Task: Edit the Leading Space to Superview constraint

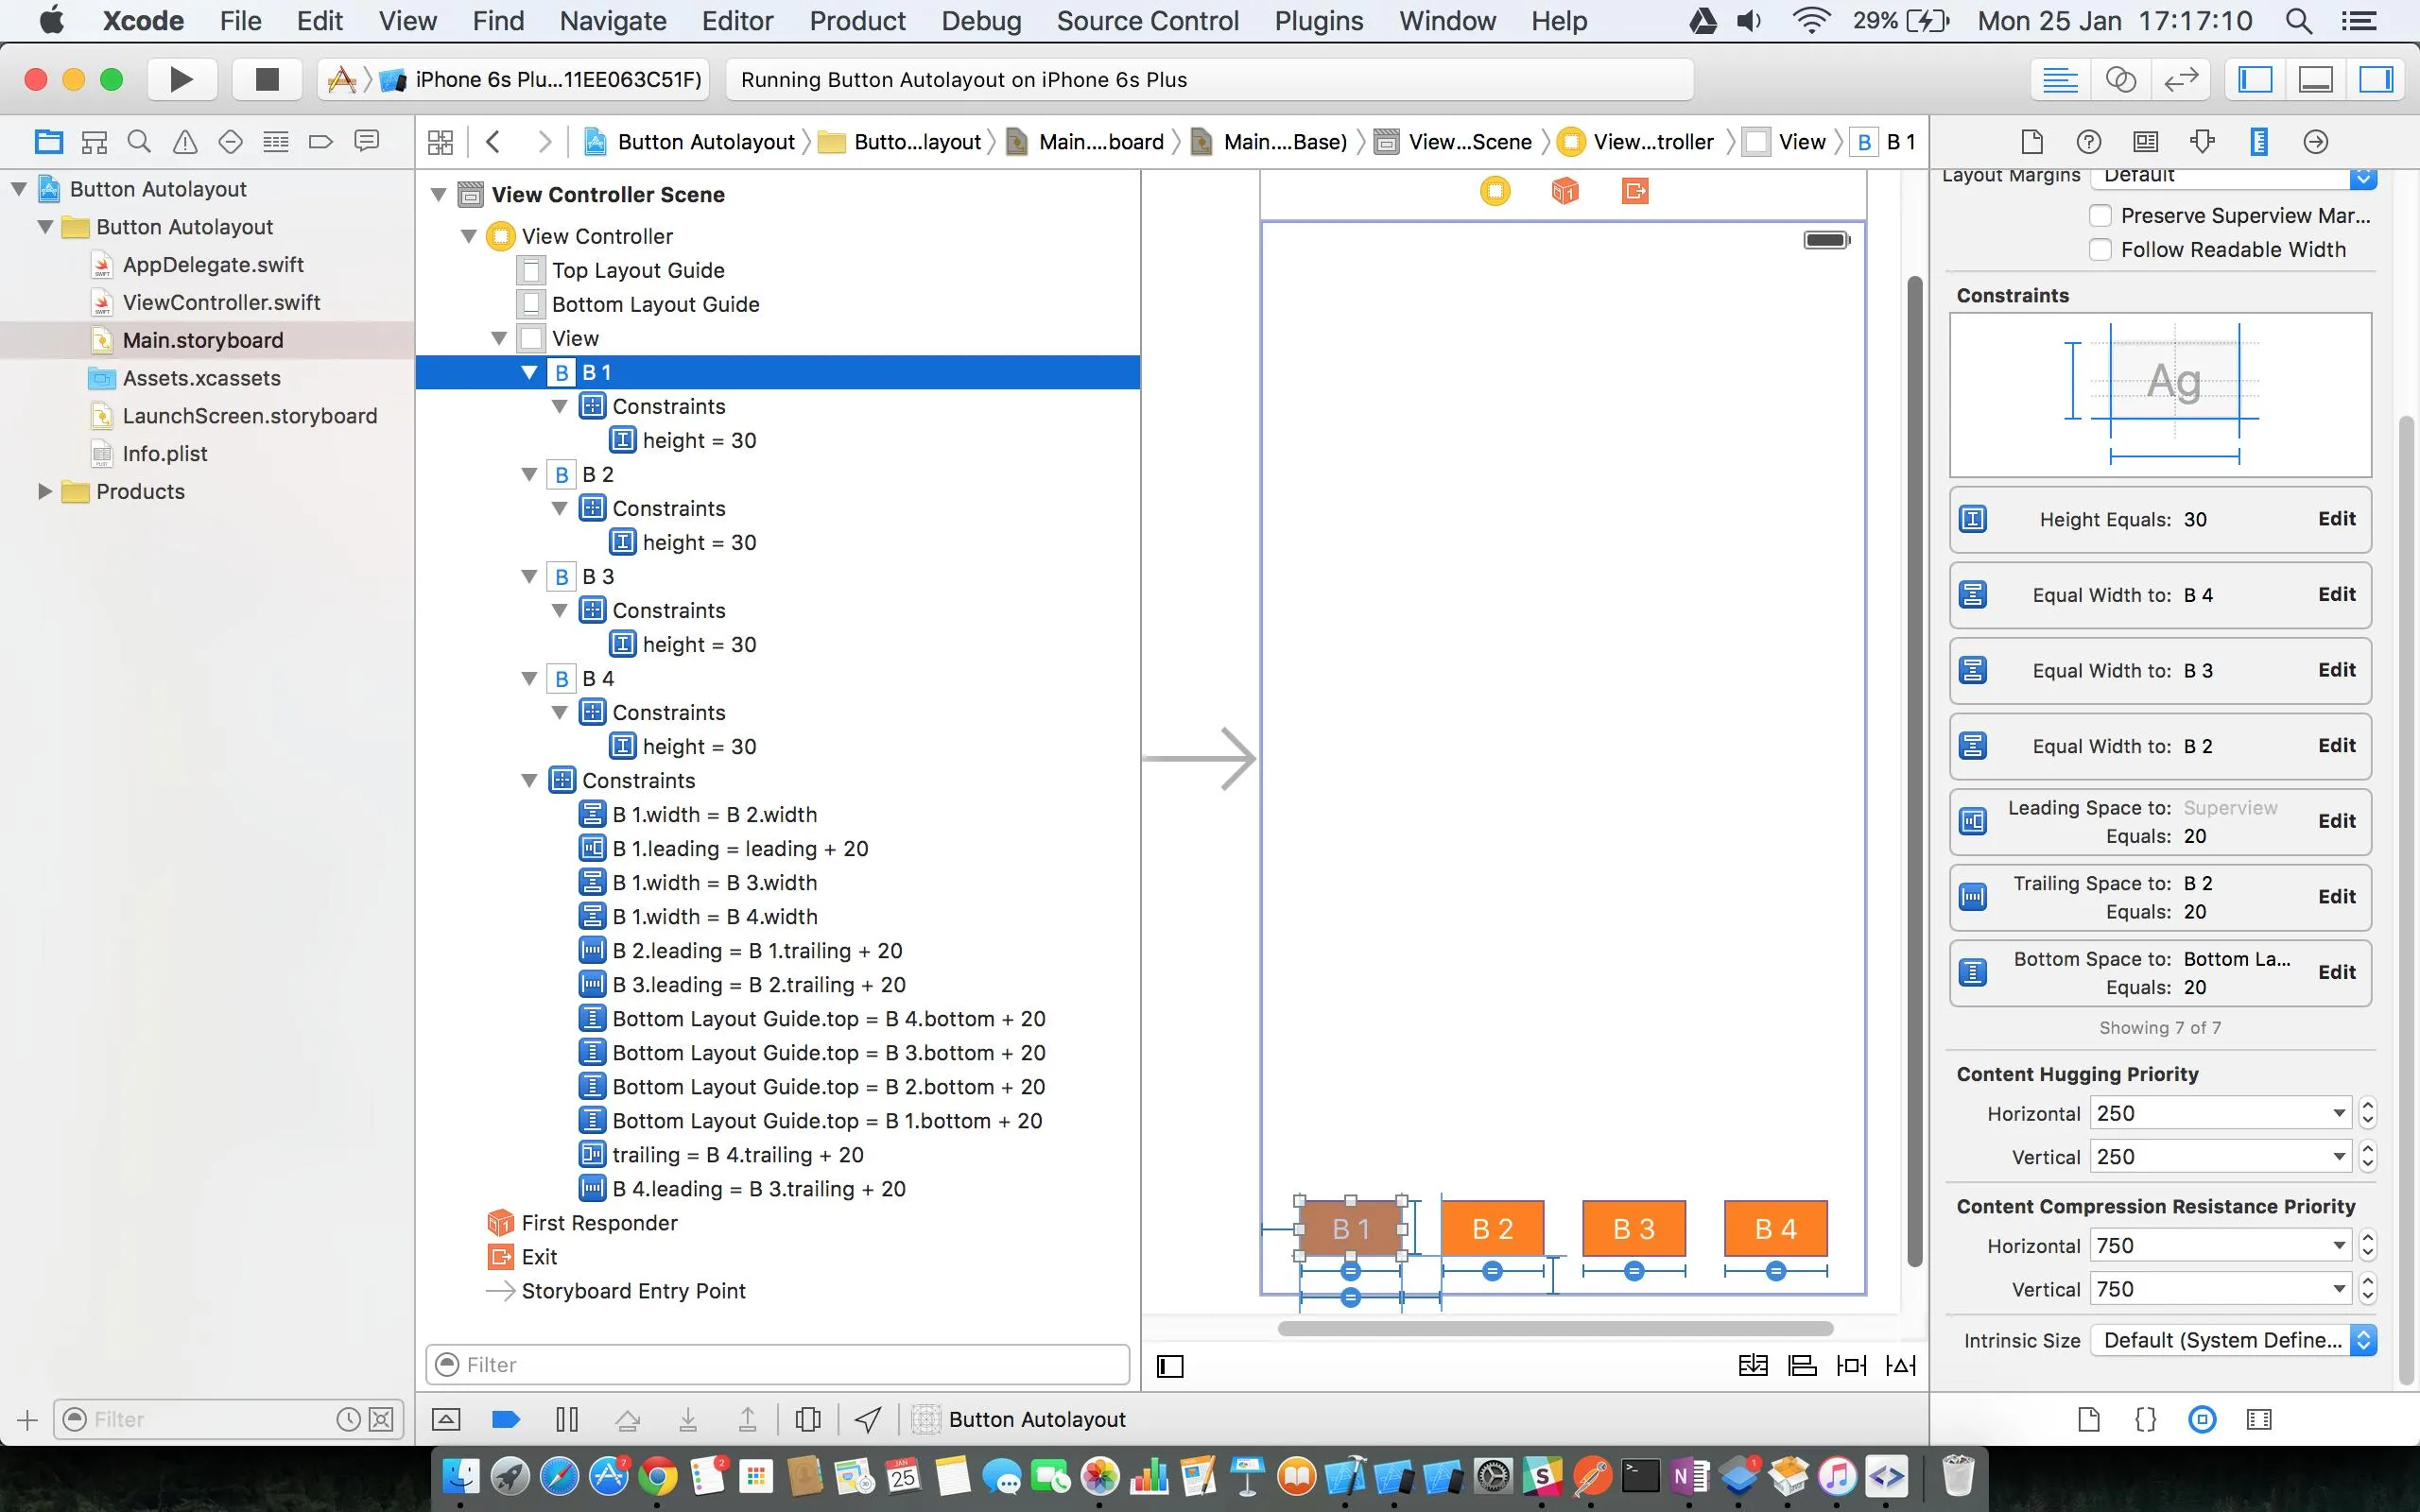Action: (2336, 821)
